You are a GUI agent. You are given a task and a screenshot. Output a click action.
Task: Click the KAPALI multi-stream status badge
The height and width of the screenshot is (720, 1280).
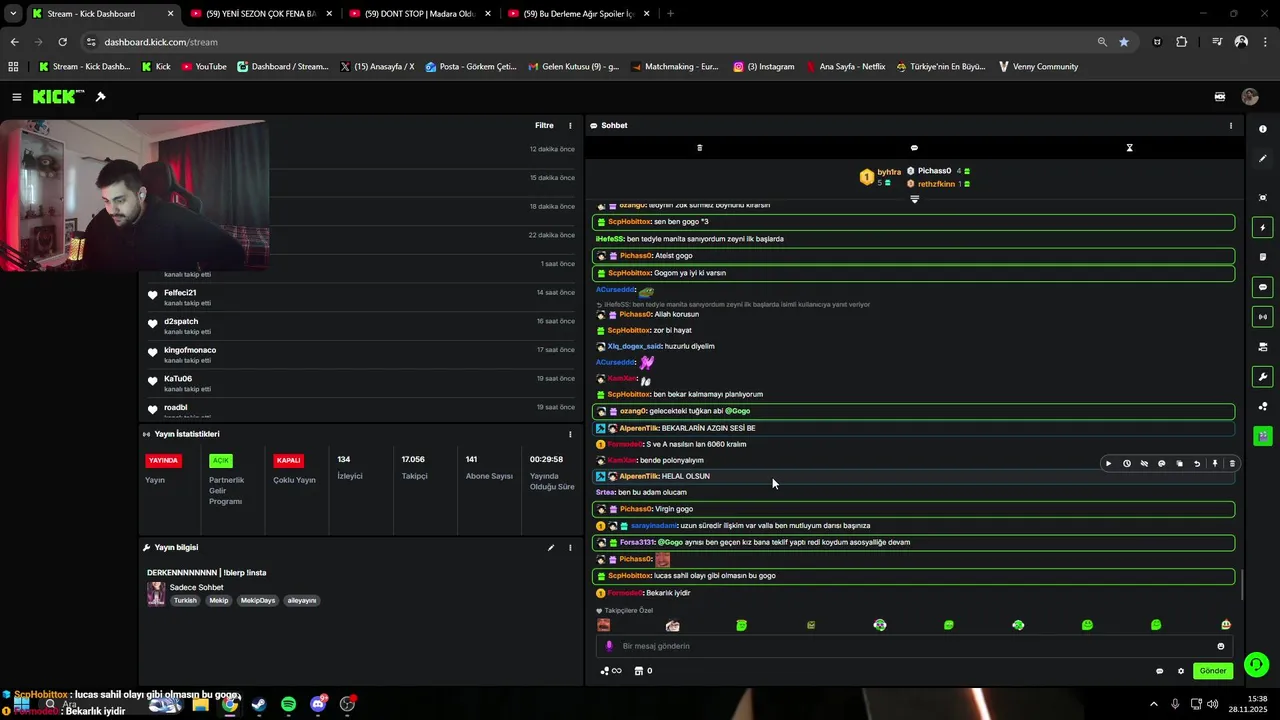(289, 461)
